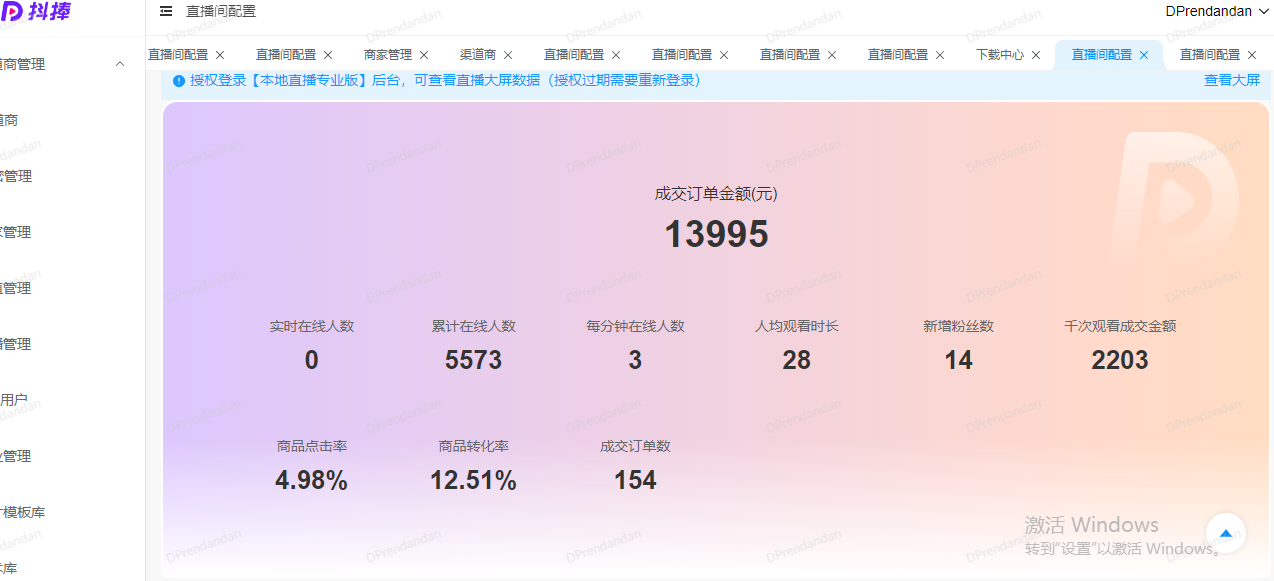Screen dimensions: 1274x581
Task: Open the 查看大屏 link
Action: click(x=1231, y=80)
